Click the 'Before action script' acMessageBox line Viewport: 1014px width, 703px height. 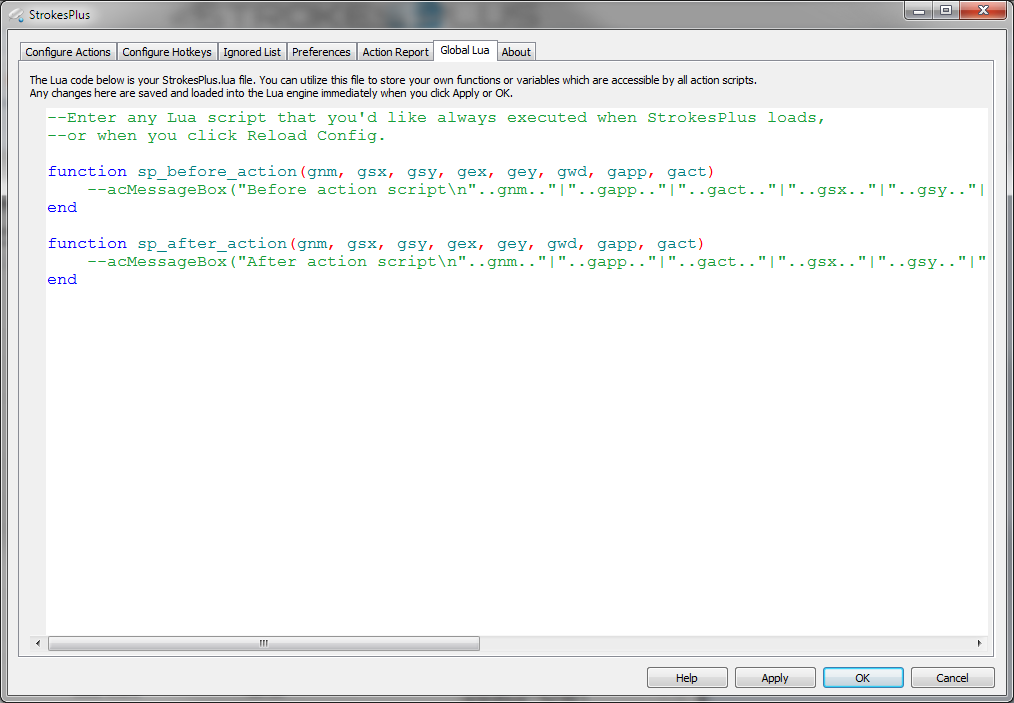[535, 189]
